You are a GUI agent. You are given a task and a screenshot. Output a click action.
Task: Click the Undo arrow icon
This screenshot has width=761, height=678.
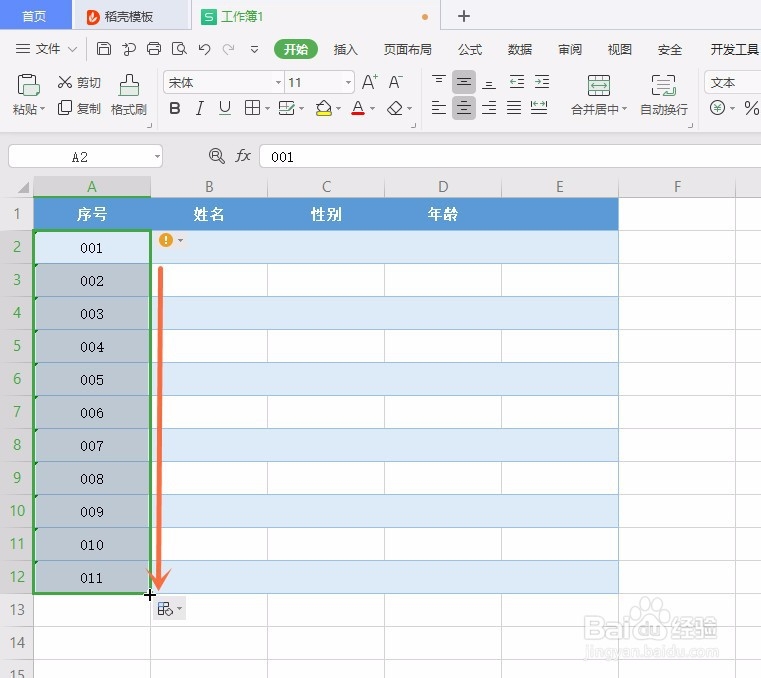coord(204,49)
